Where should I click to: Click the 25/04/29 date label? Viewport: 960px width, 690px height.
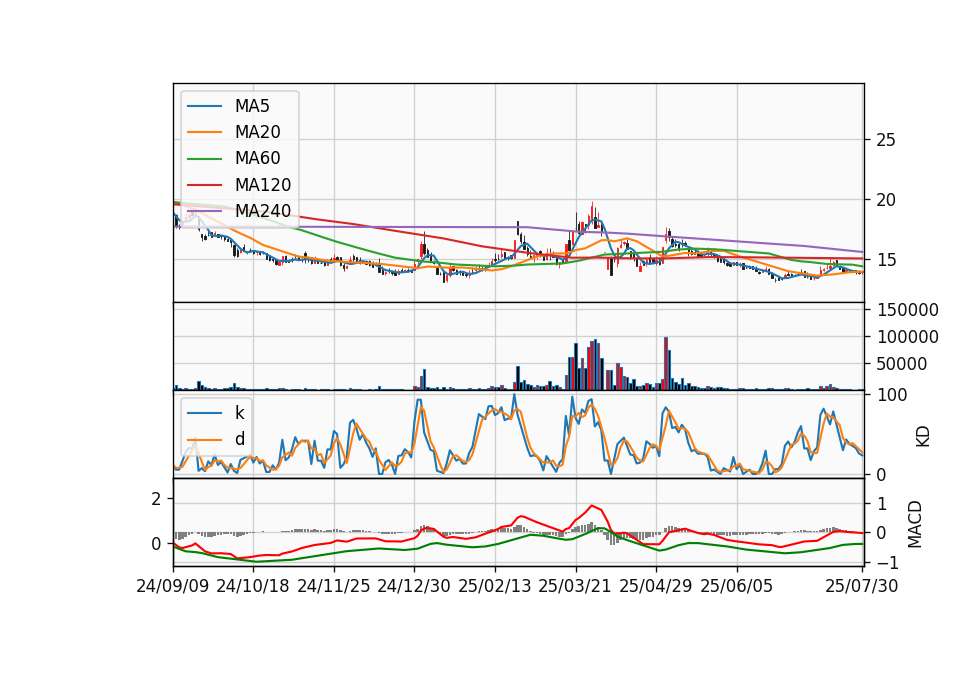656,587
